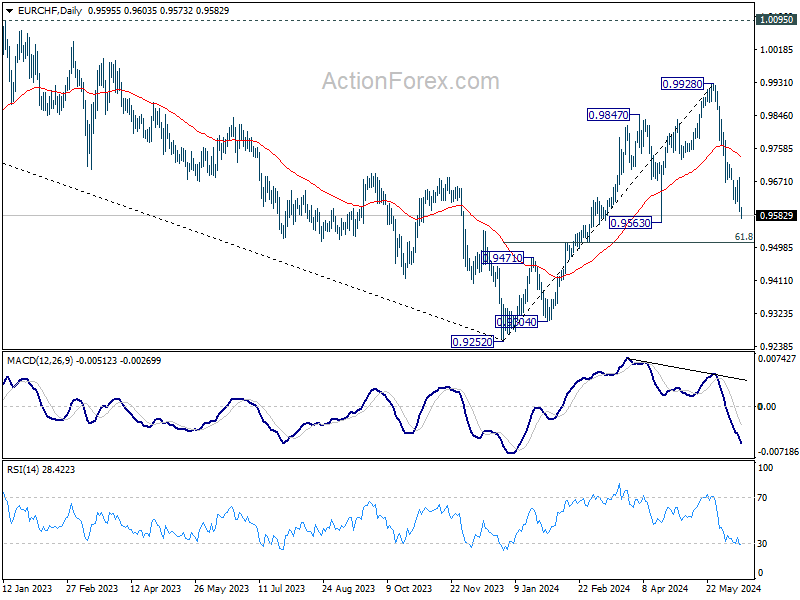Screen dimensions: 800x600
Task: Click the 26 May 2023 date label
Action: point(221,588)
